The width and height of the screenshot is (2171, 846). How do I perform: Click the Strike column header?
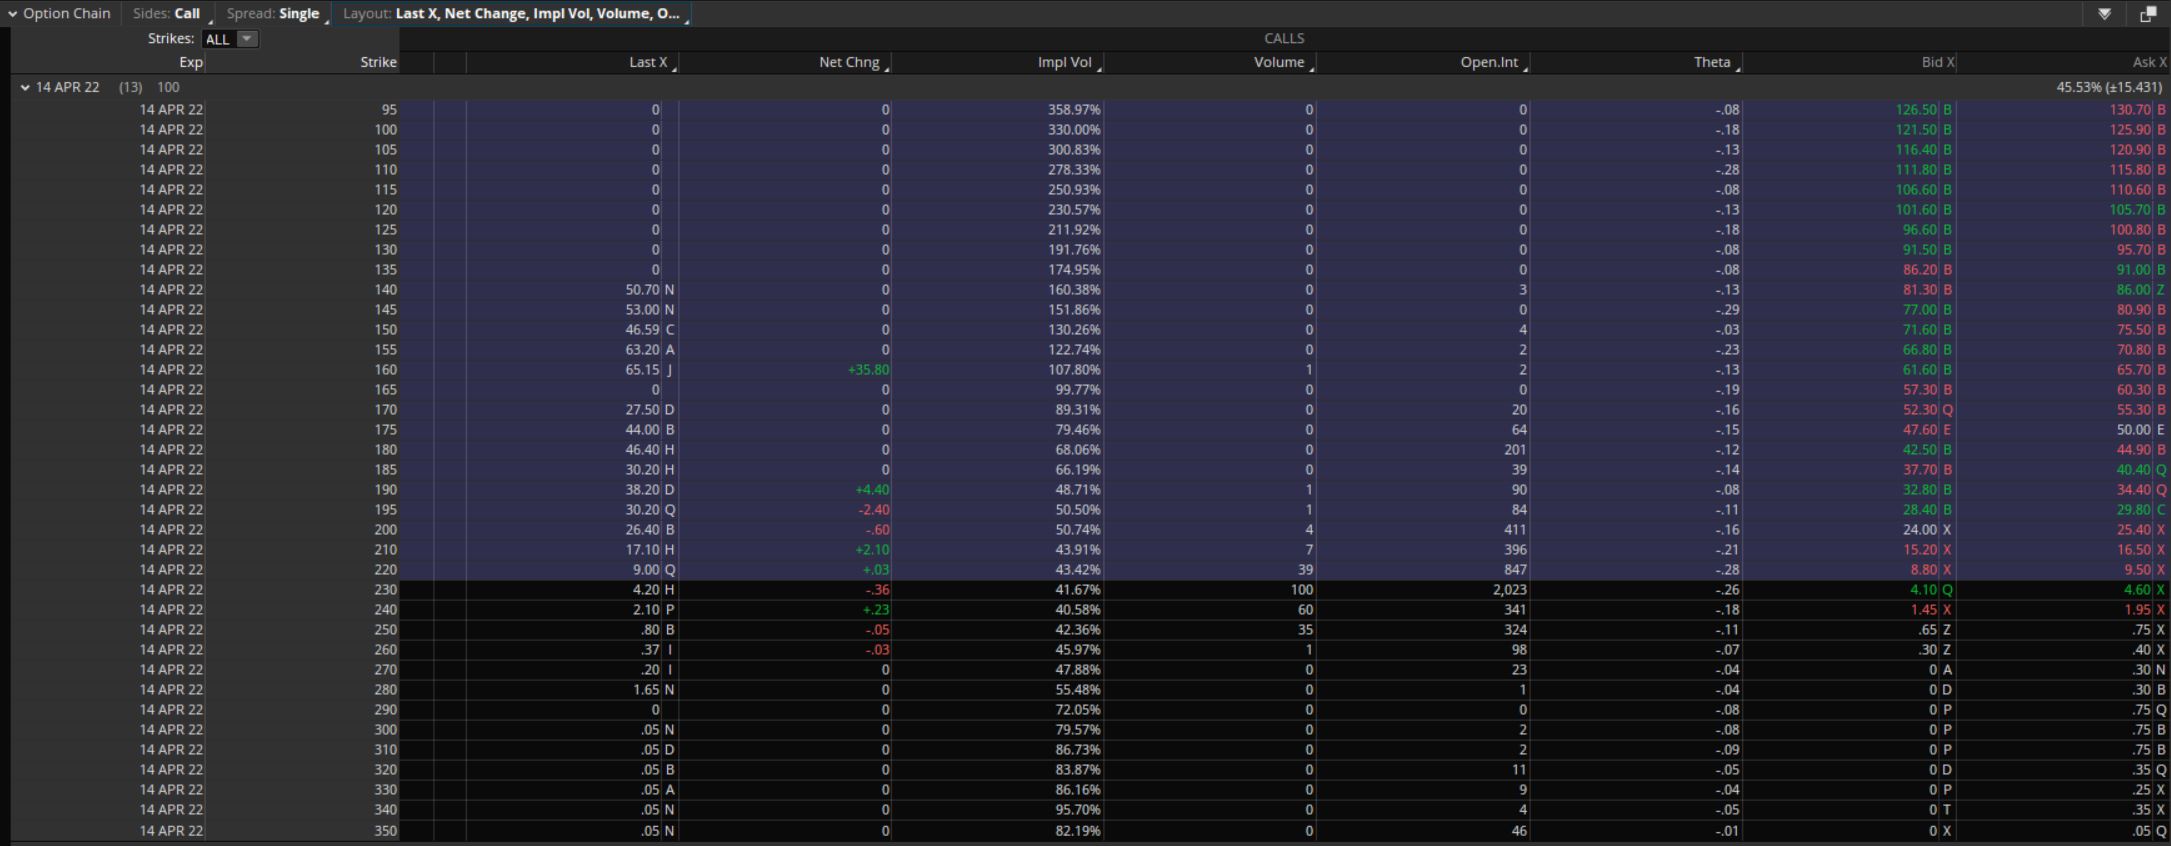379,62
